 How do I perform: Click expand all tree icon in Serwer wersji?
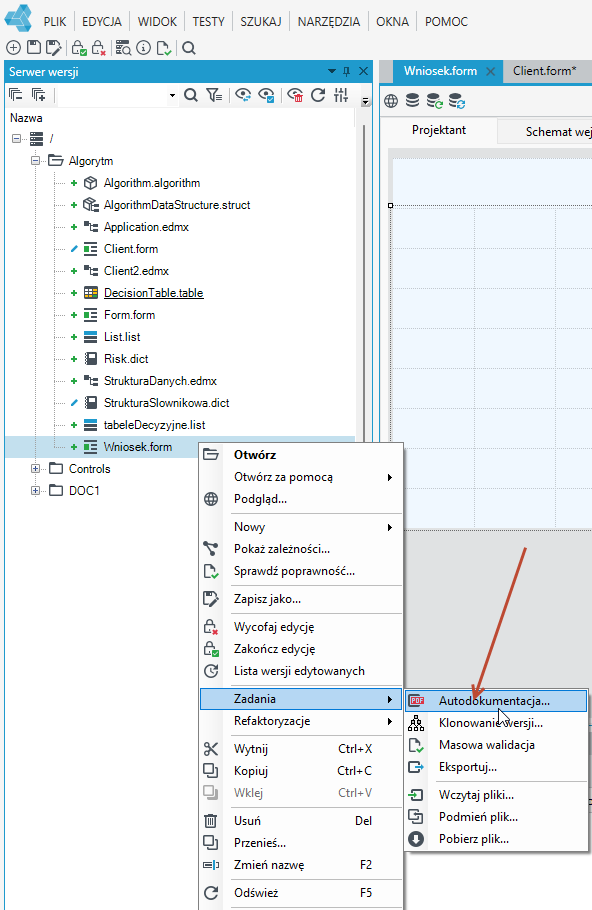(x=38, y=94)
